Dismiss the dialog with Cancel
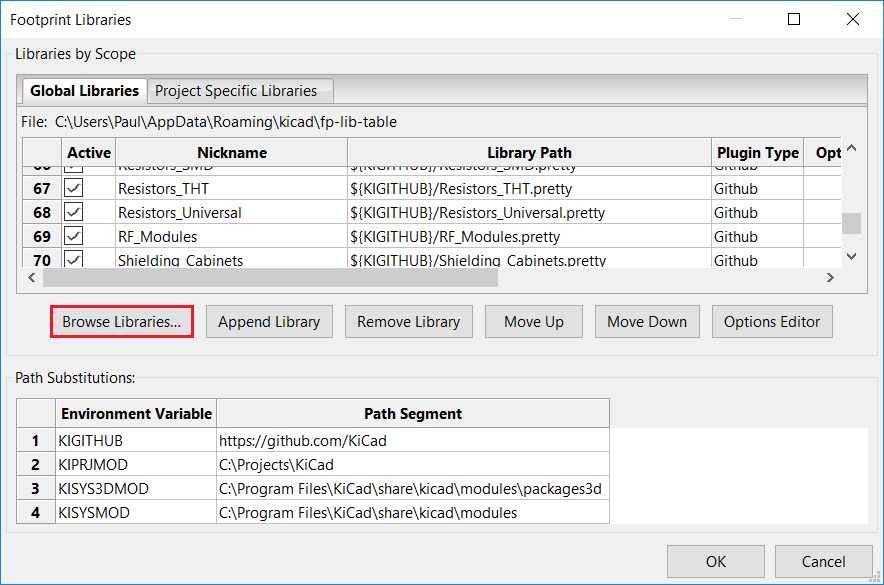Image resolution: width=884 pixels, height=585 pixels. click(823, 562)
